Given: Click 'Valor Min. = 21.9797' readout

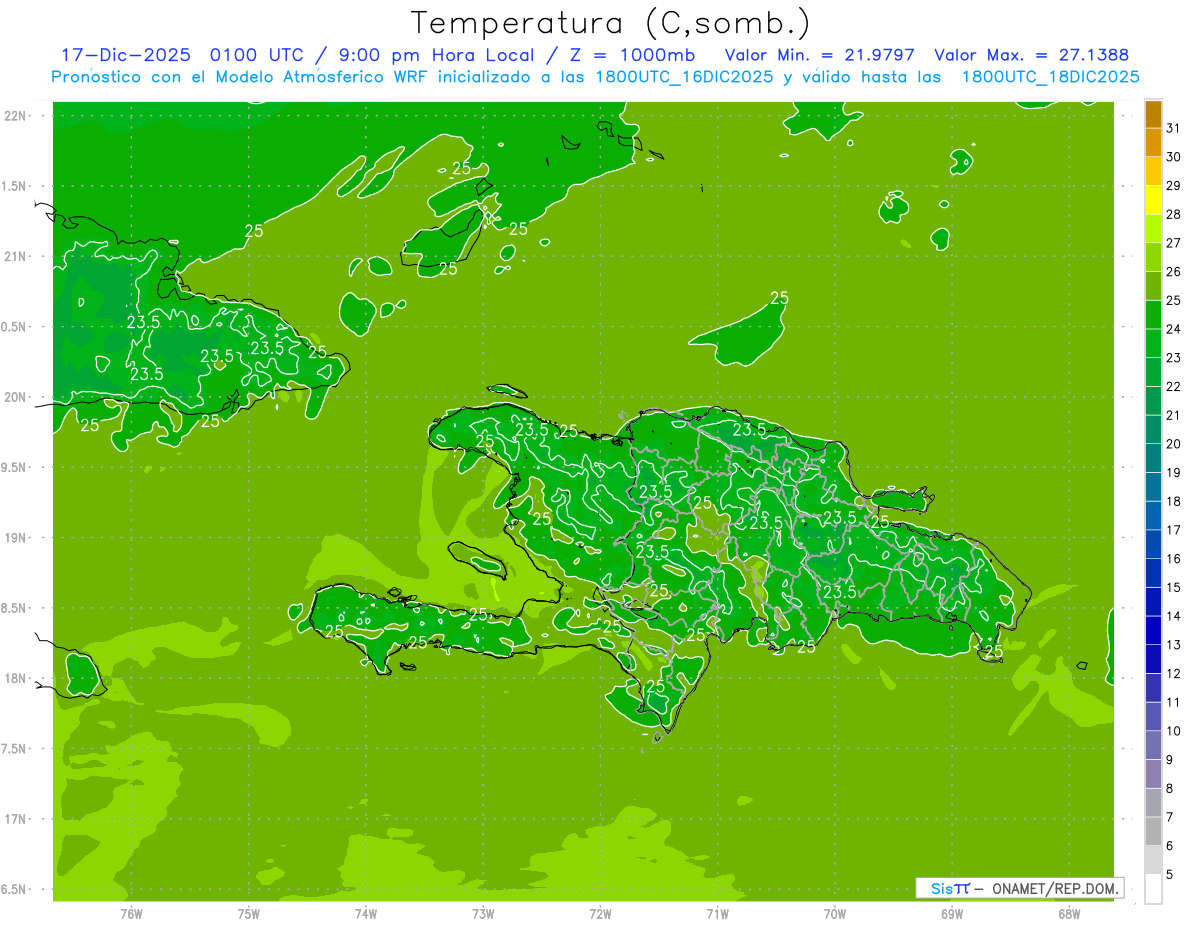Looking at the screenshot, I should (820, 55).
